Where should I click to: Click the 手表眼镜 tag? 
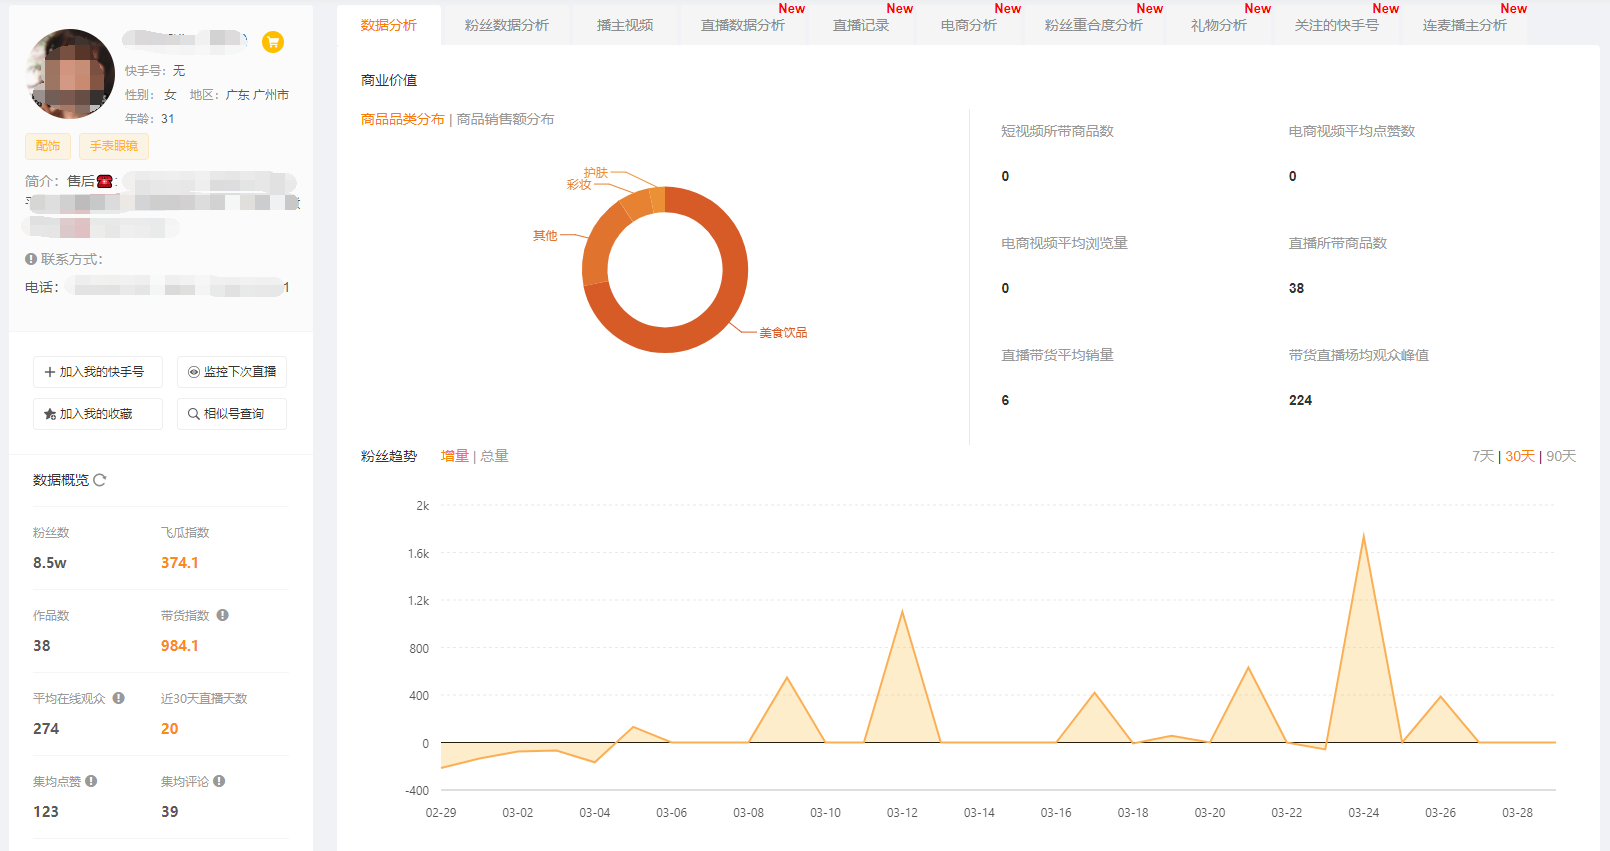point(114,146)
